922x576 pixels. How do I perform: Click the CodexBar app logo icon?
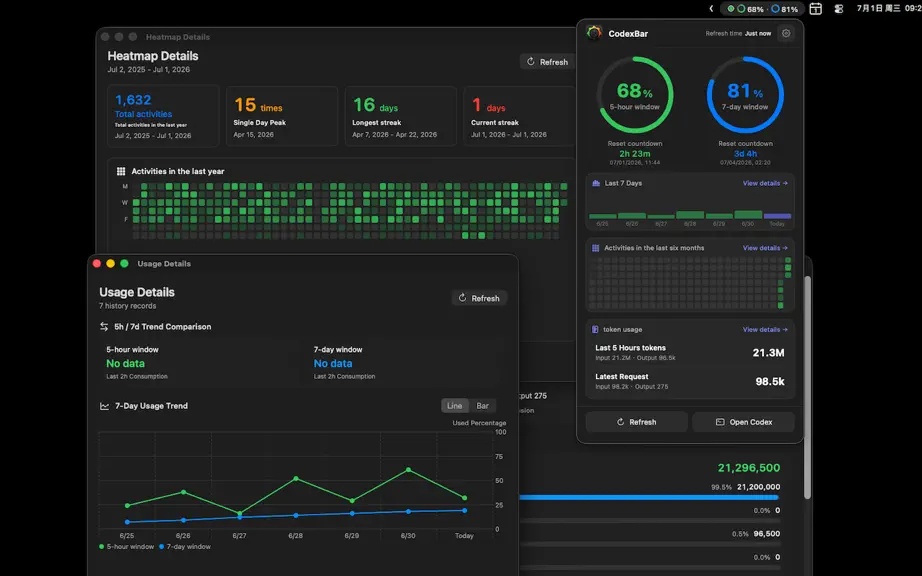pos(594,33)
